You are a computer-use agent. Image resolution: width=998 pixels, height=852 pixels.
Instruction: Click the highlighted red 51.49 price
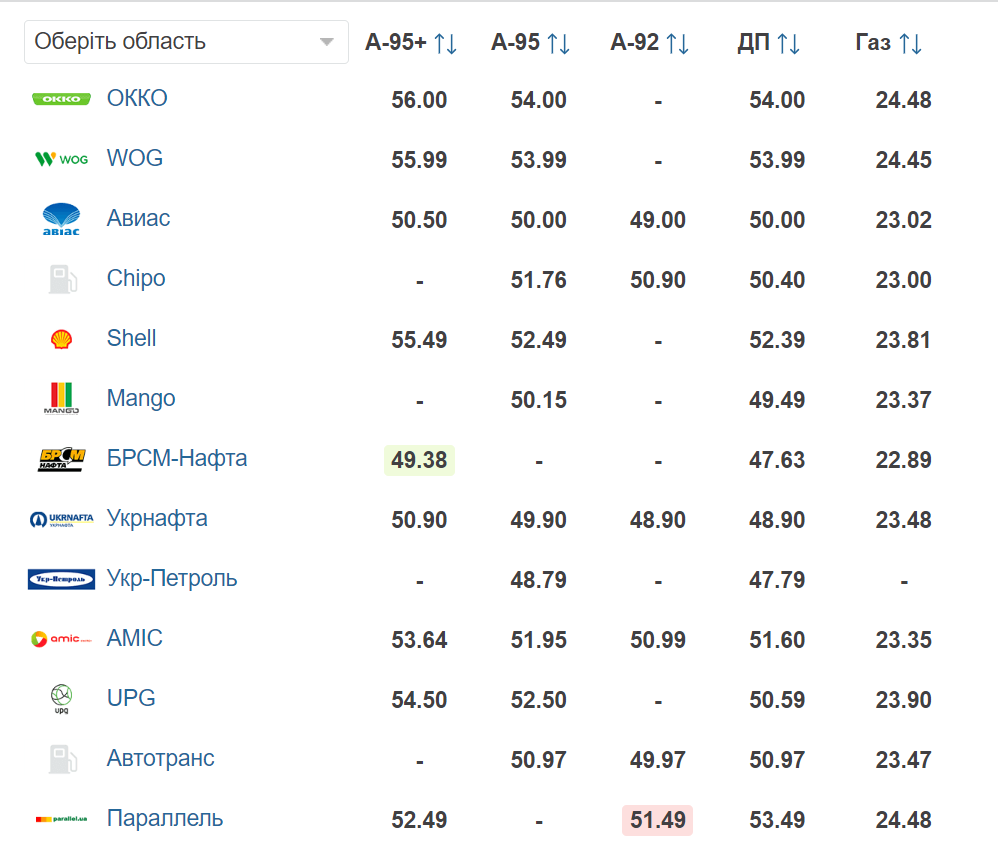[657, 820]
